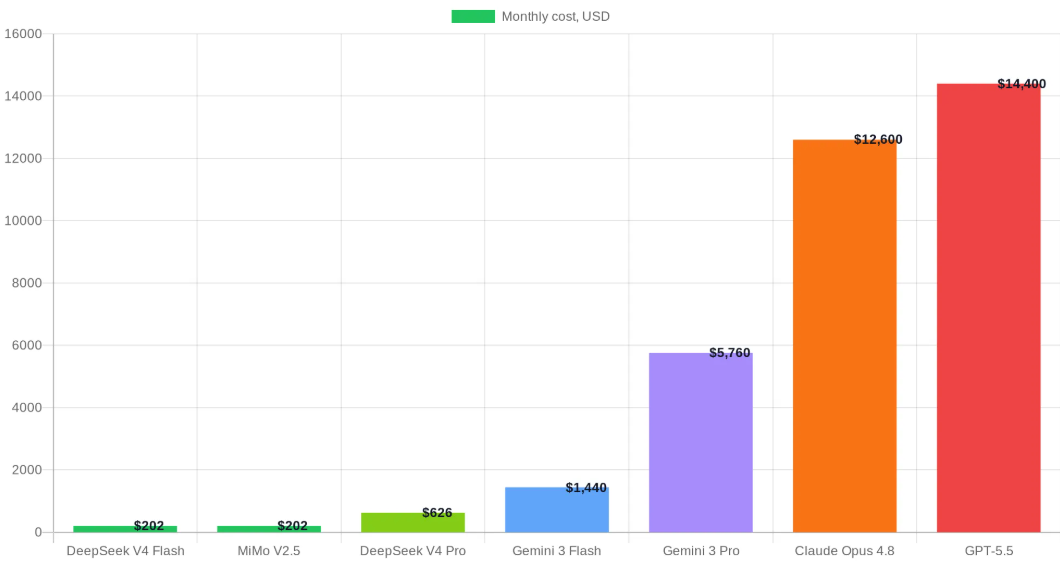
Task: Select the Claude Opus 4.8 orange bar
Action: pyautogui.click(x=845, y=336)
